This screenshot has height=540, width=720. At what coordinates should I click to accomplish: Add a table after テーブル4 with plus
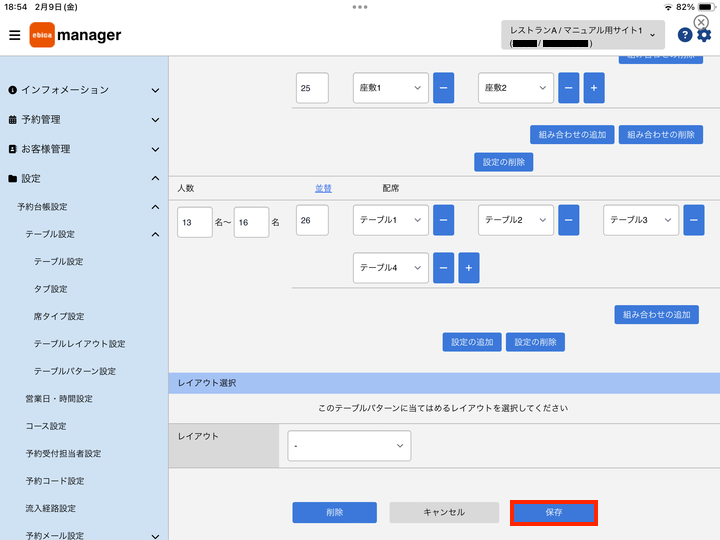pyautogui.click(x=469, y=268)
